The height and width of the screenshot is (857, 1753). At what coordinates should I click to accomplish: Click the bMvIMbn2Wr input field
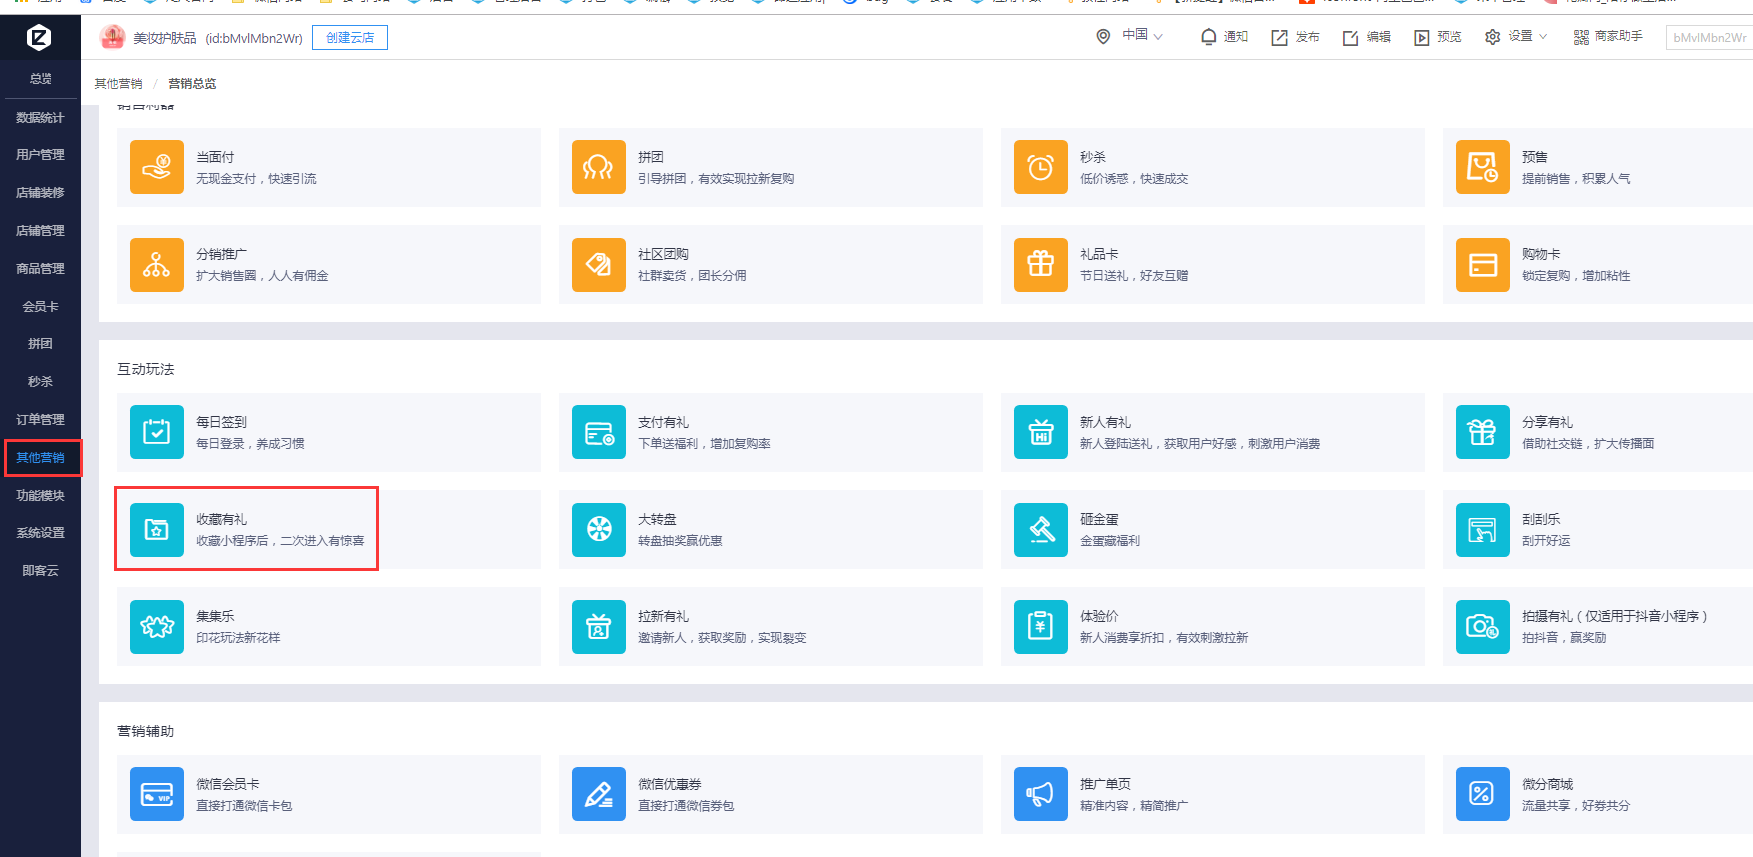point(1709,38)
